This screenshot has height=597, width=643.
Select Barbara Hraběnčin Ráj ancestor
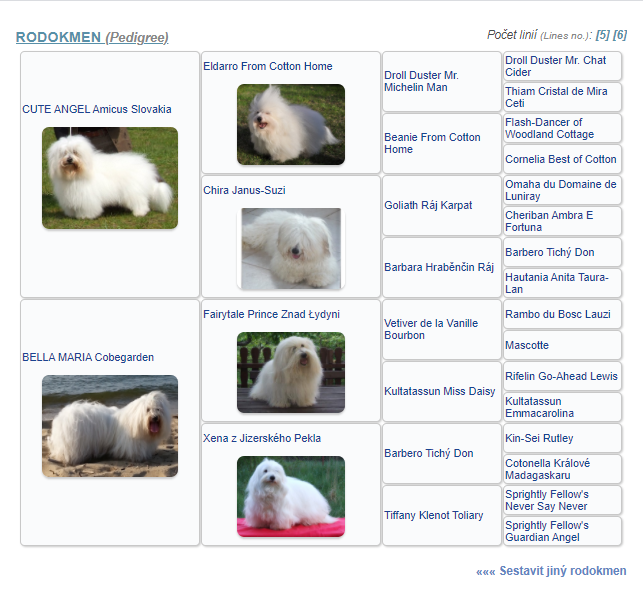(439, 267)
